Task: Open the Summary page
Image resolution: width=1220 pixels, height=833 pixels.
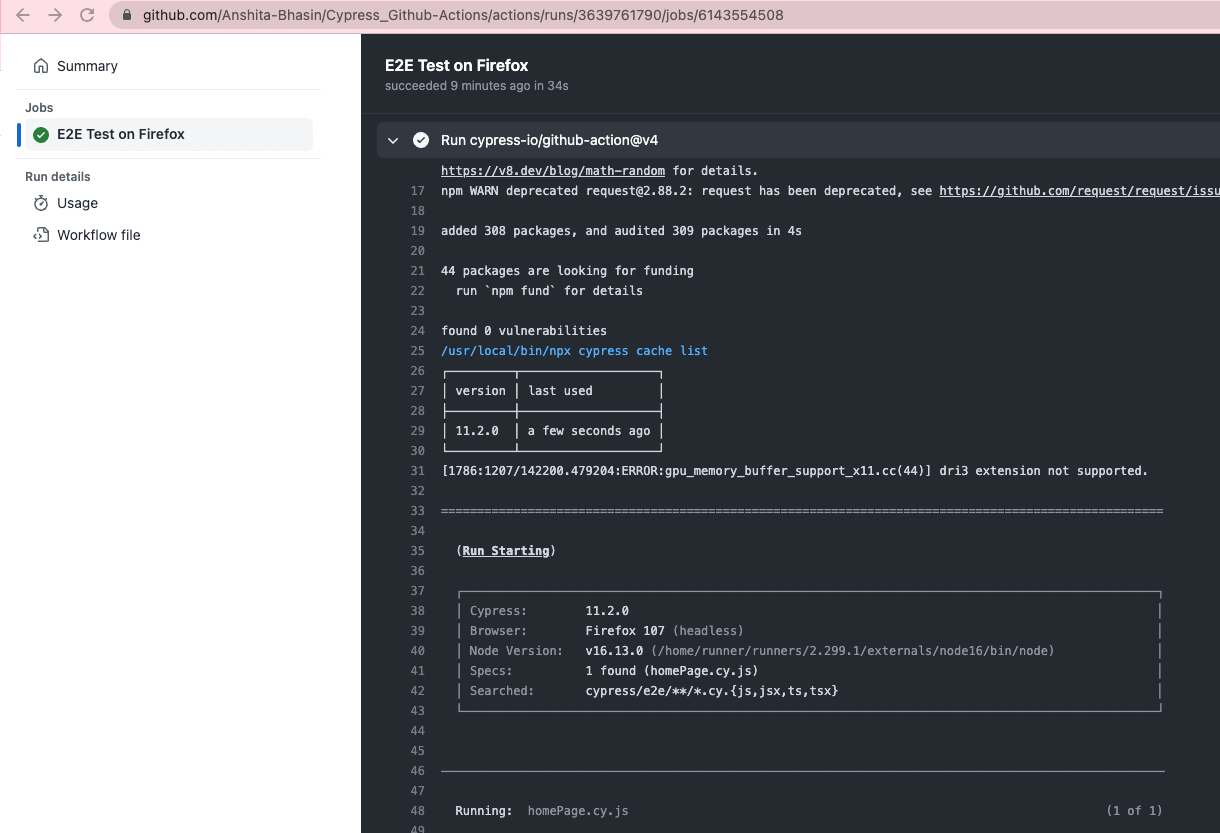Action: coord(85,65)
